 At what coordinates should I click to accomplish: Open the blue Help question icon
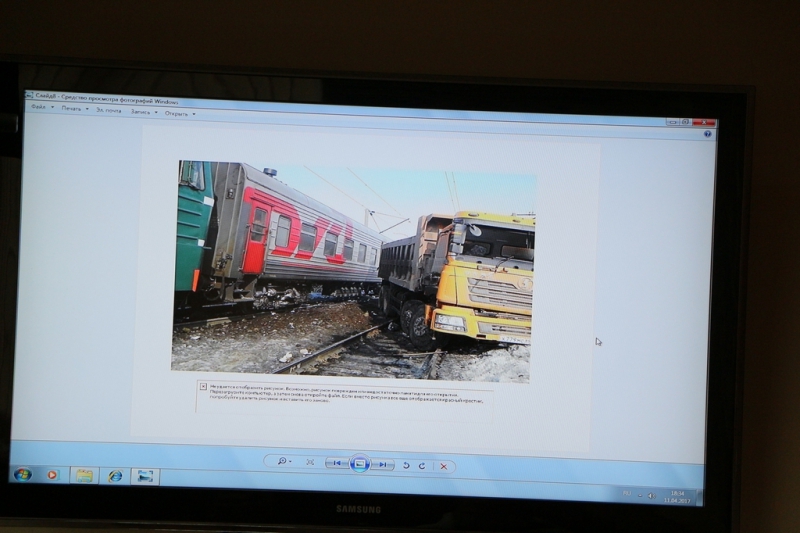[708, 132]
